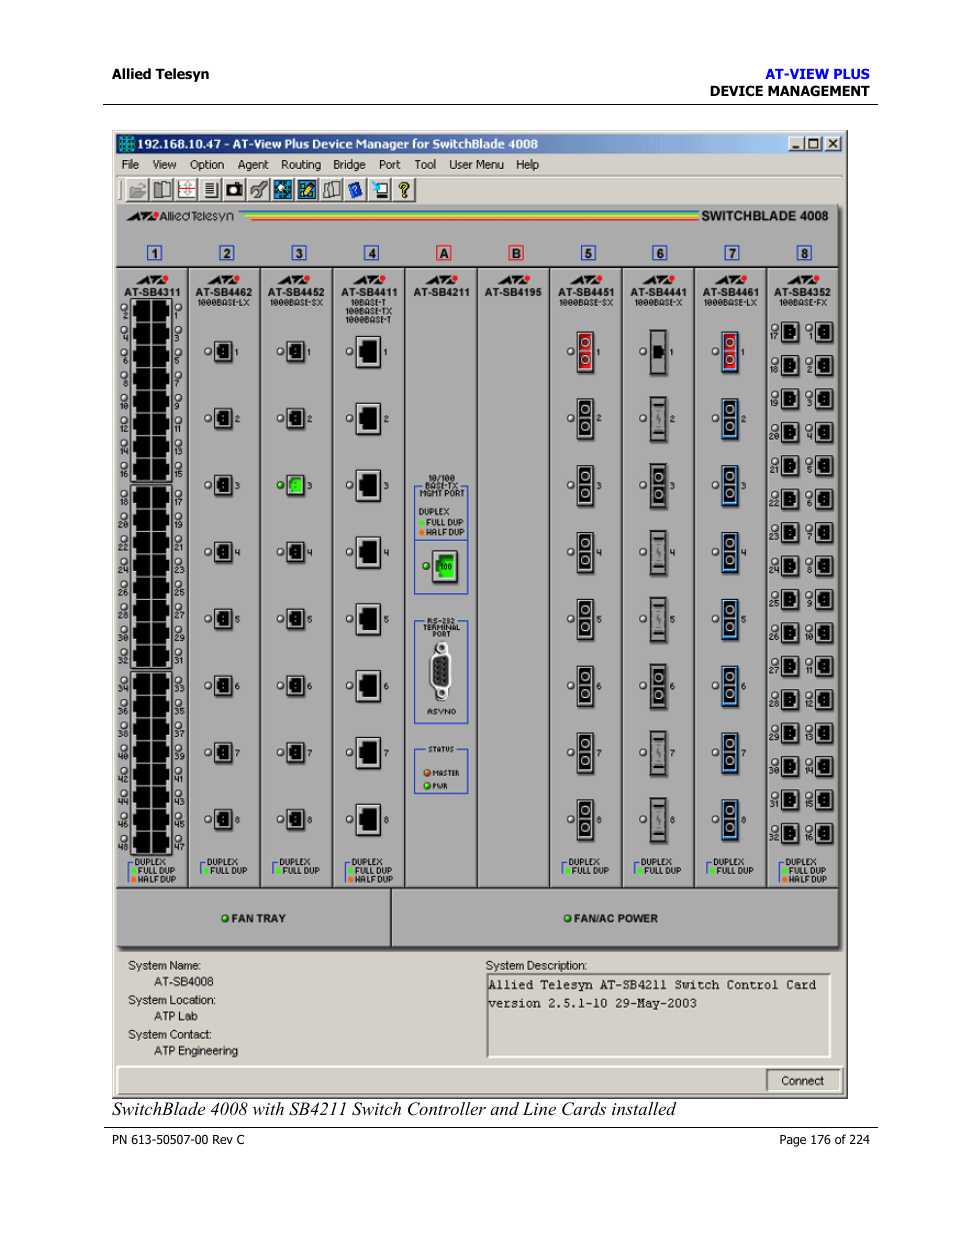Open the View menu

pyautogui.click(x=164, y=165)
